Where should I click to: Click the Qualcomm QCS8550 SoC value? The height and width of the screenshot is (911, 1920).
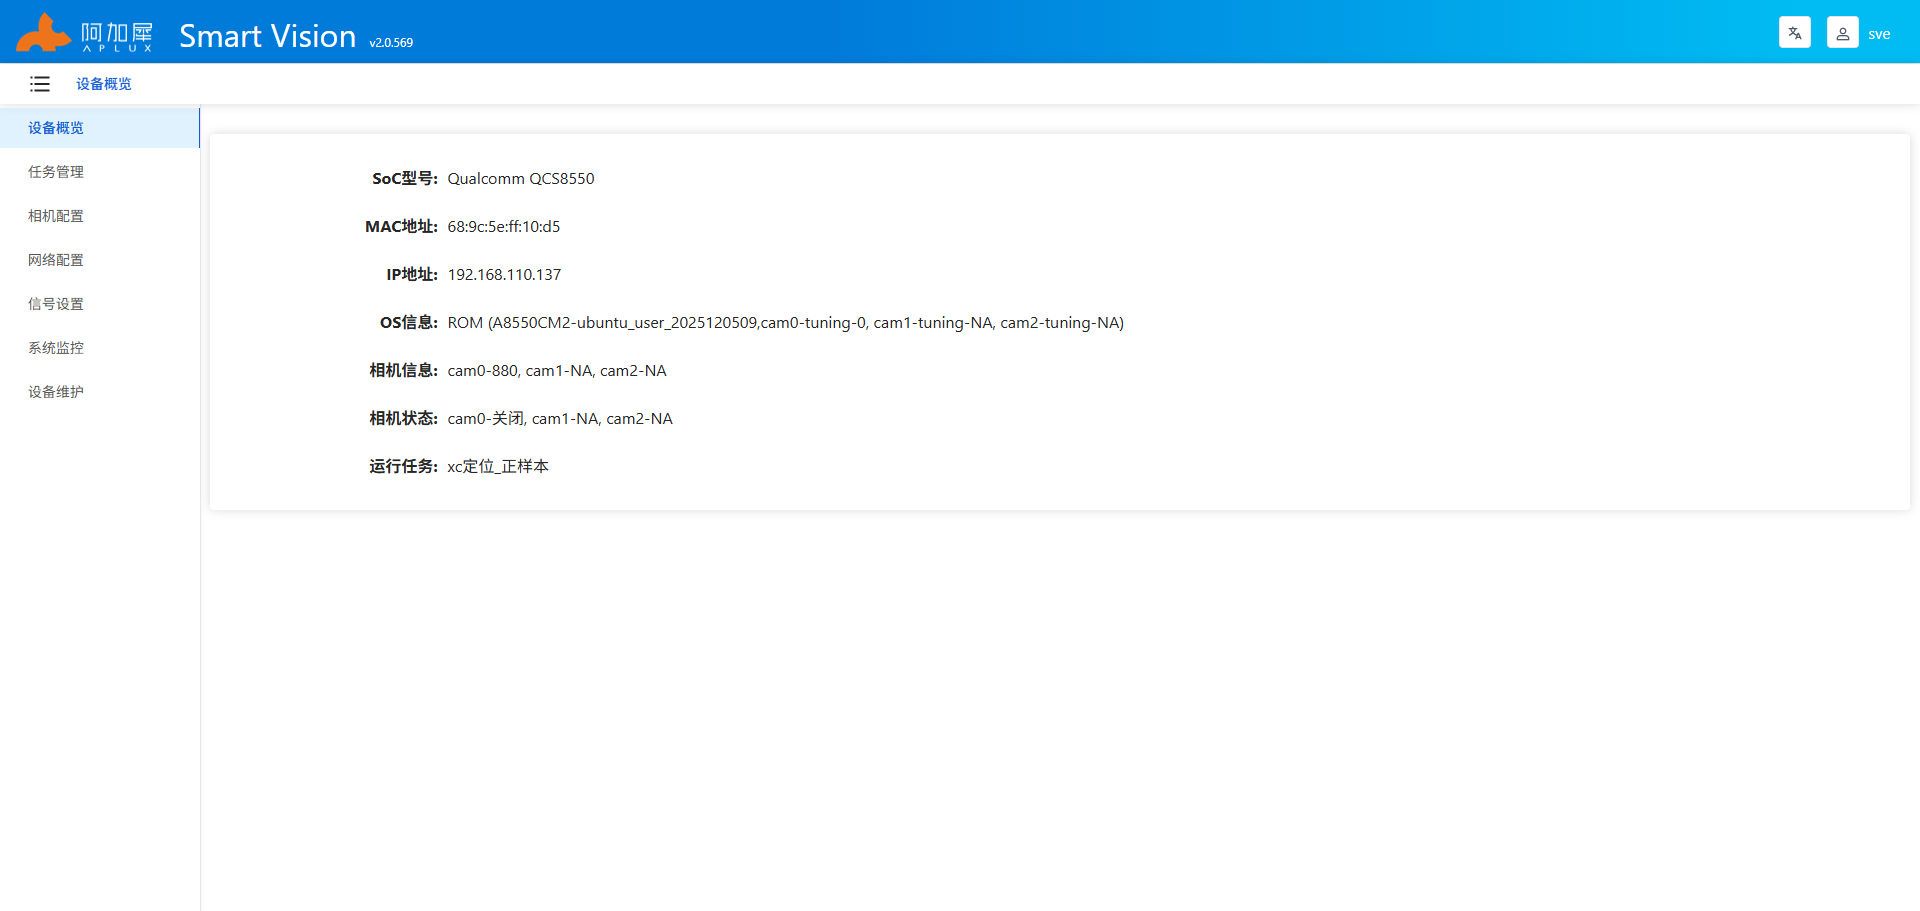[520, 179]
